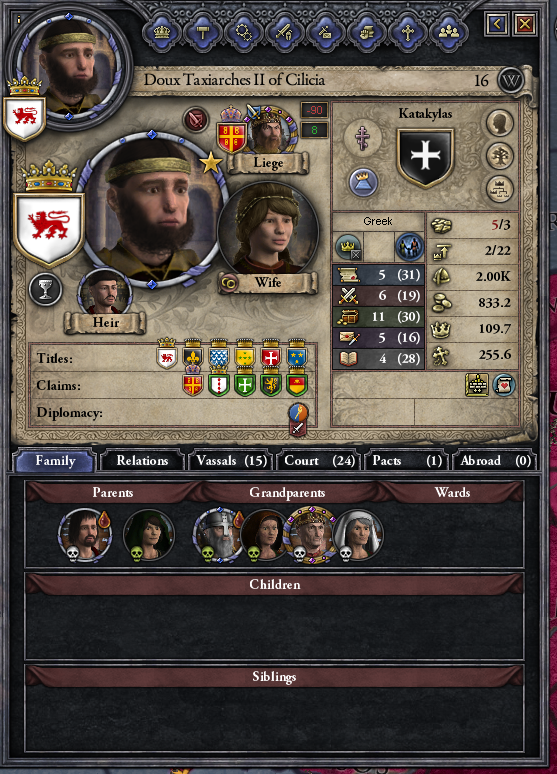Open the religion cross icon in top bar
The image size is (557, 774).
click(x=407, y=33)
